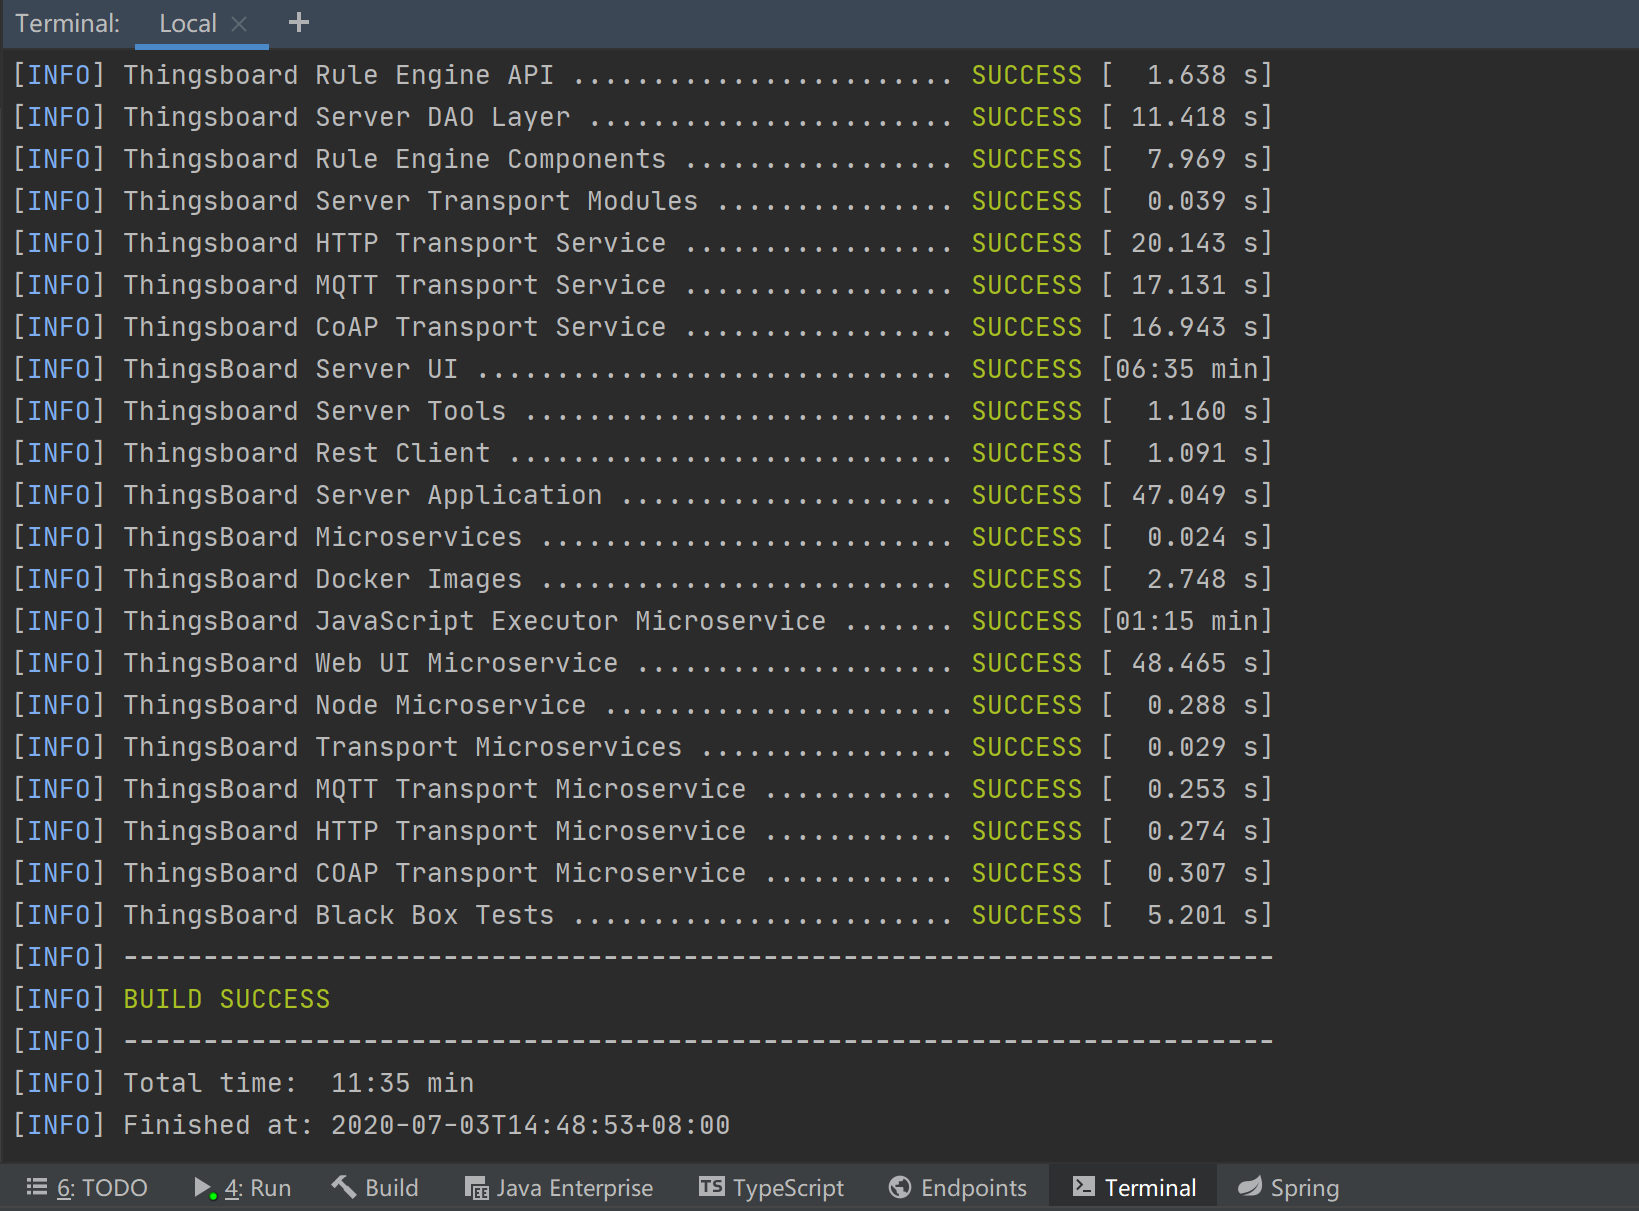Click the Thingsboard MQTT Transport Service line
1639x1211 pixels.
coord(642,285)
